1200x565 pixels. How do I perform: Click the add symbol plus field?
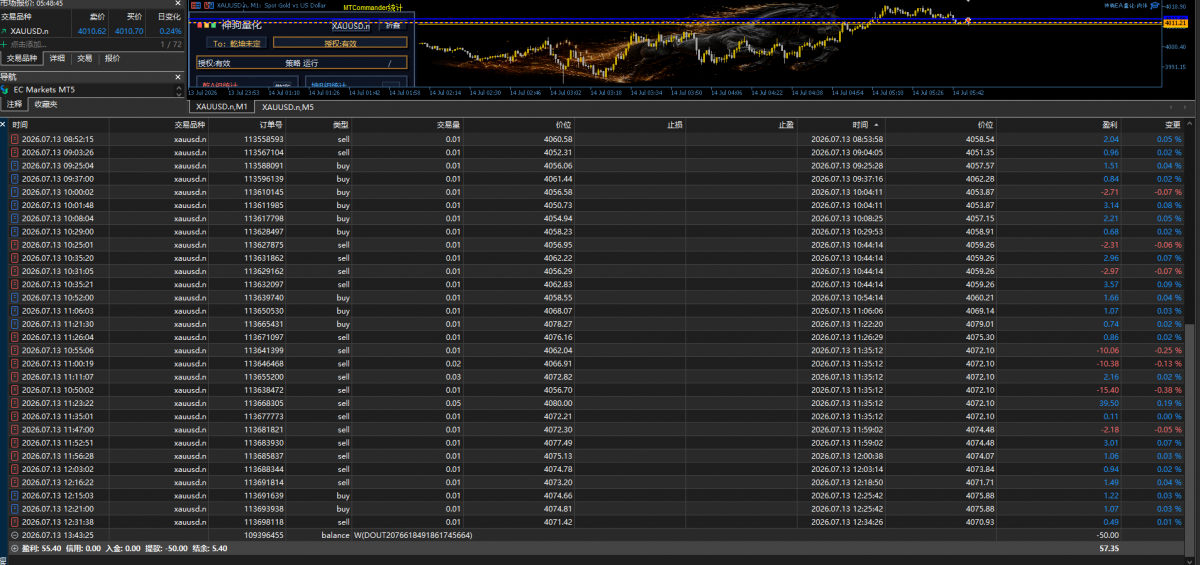click(x=91, y=44)
